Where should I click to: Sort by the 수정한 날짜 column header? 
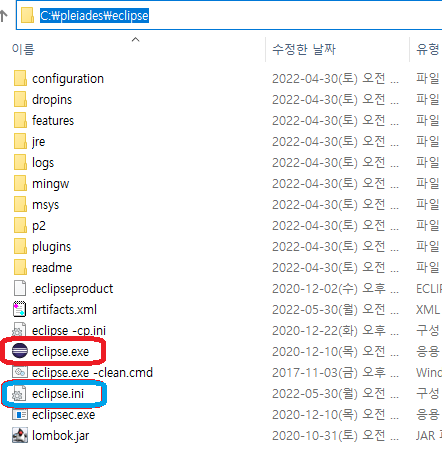[x=304, y=49]
